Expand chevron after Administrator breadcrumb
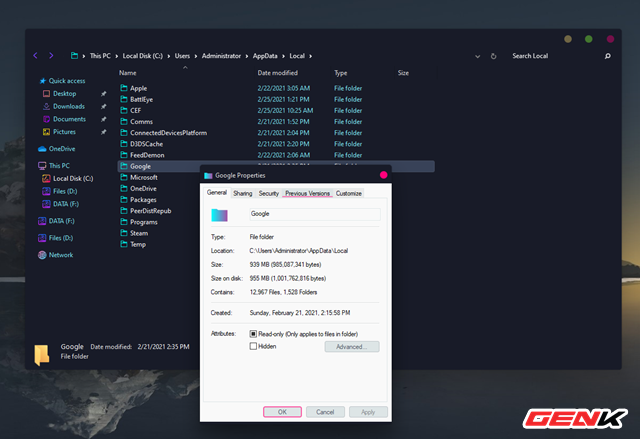640x439 pixels. tap(247, 56)
